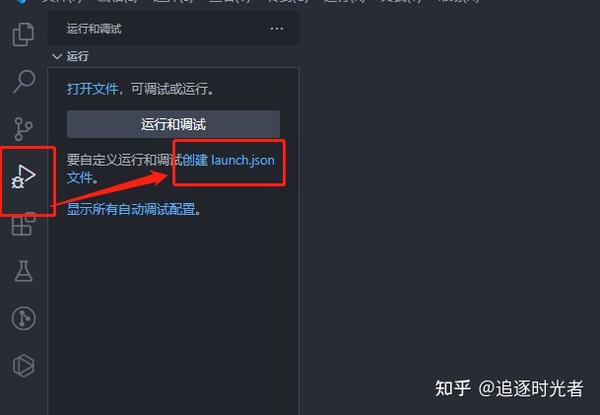The width and height of the screenshot is (600, 415).
Task: Open the Explorer view in activity bar
Action: click(x=23, y=34)
